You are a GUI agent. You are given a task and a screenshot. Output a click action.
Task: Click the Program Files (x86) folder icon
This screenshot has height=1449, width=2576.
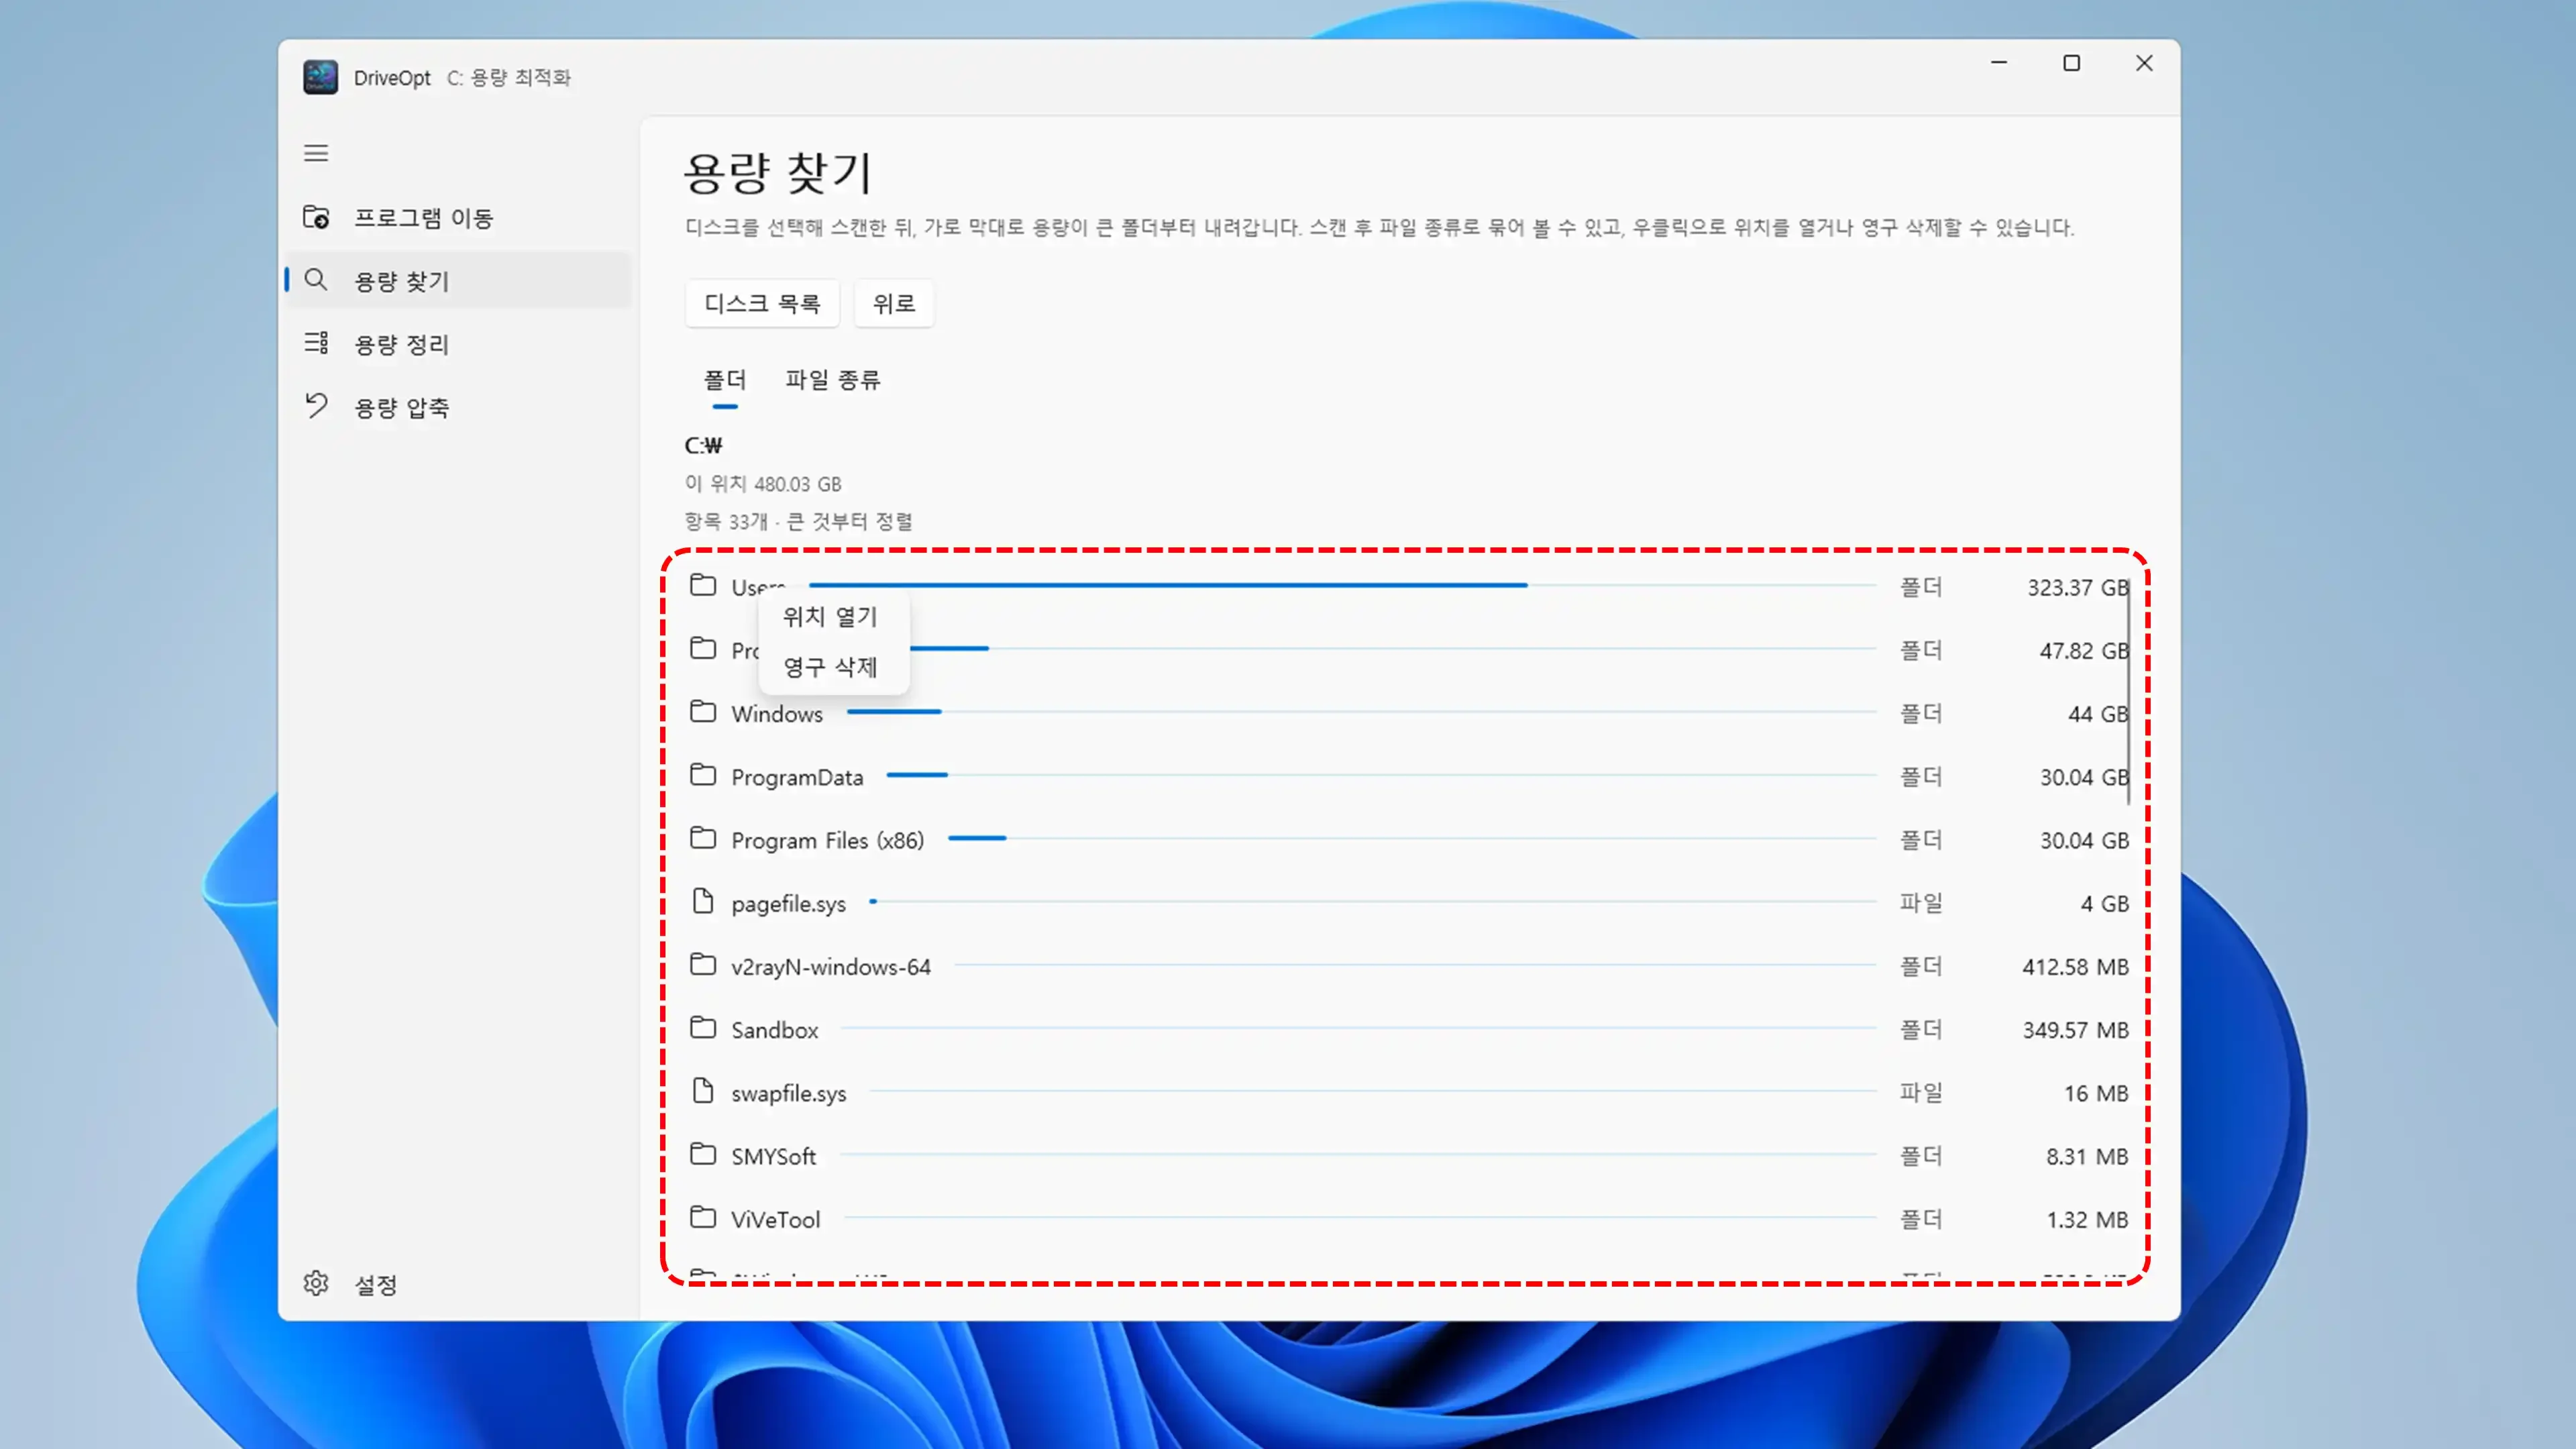click(x=703, y=838)
